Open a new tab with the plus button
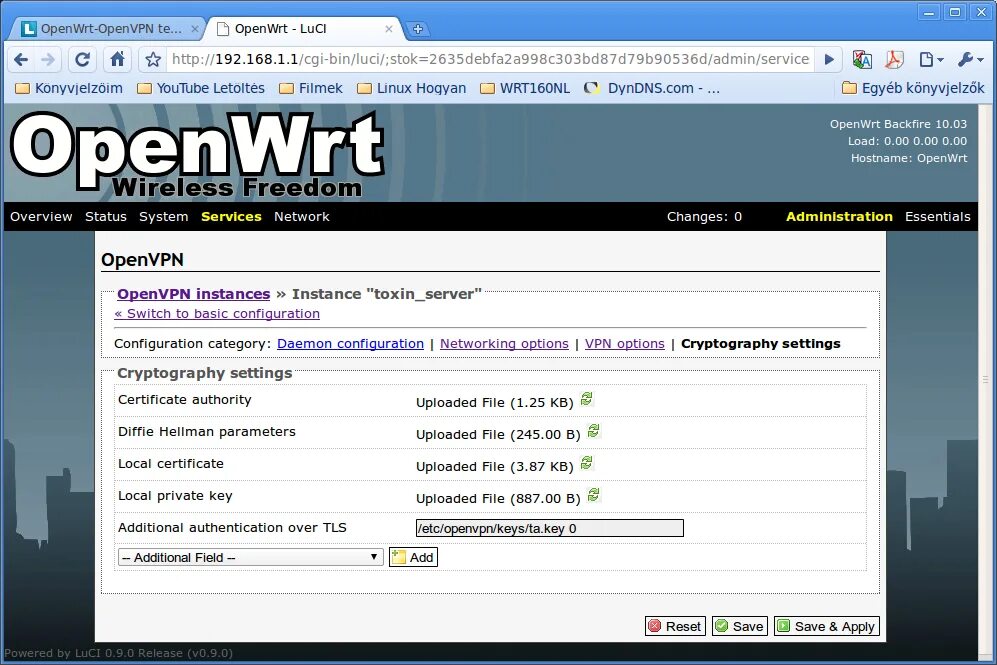 pyautogui.click(x=418, y=29)
